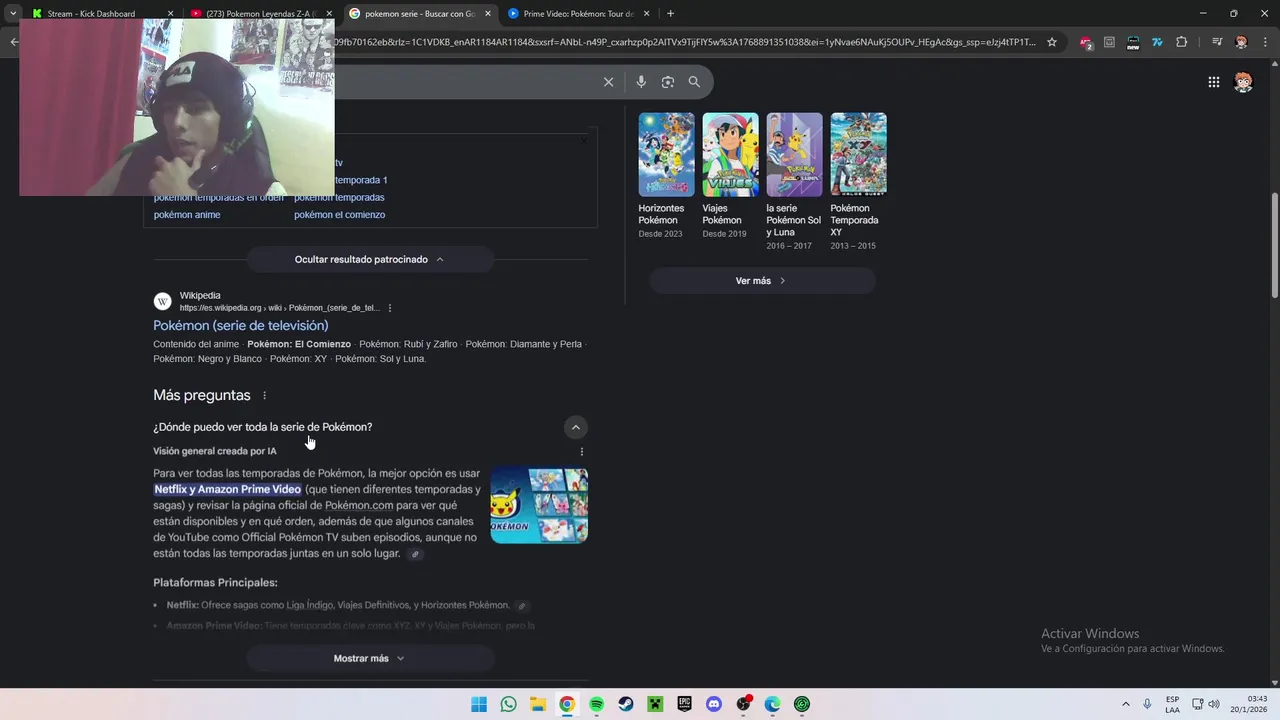The height and width of the screenshot is (720, 1280).
Task: Click the magnifying glass search icon
Action: (x=694, y=82)
